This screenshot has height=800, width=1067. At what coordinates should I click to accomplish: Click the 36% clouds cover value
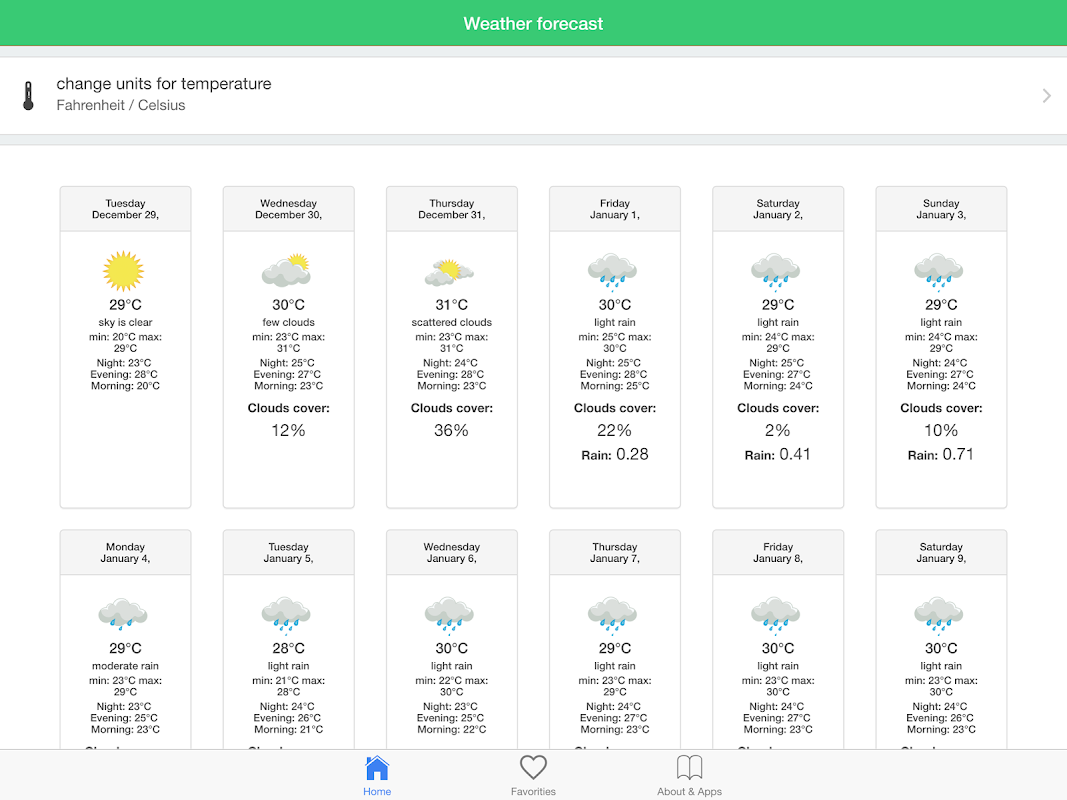point(451,431)
